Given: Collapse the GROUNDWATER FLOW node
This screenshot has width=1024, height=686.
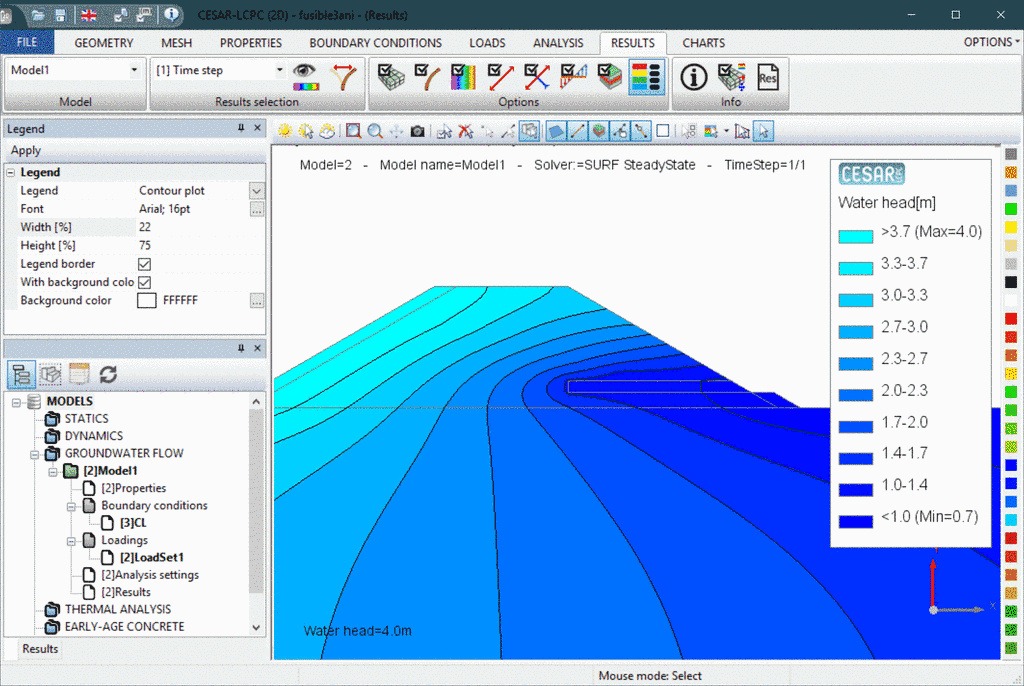Looking at the screenshot, I should 35,454.
